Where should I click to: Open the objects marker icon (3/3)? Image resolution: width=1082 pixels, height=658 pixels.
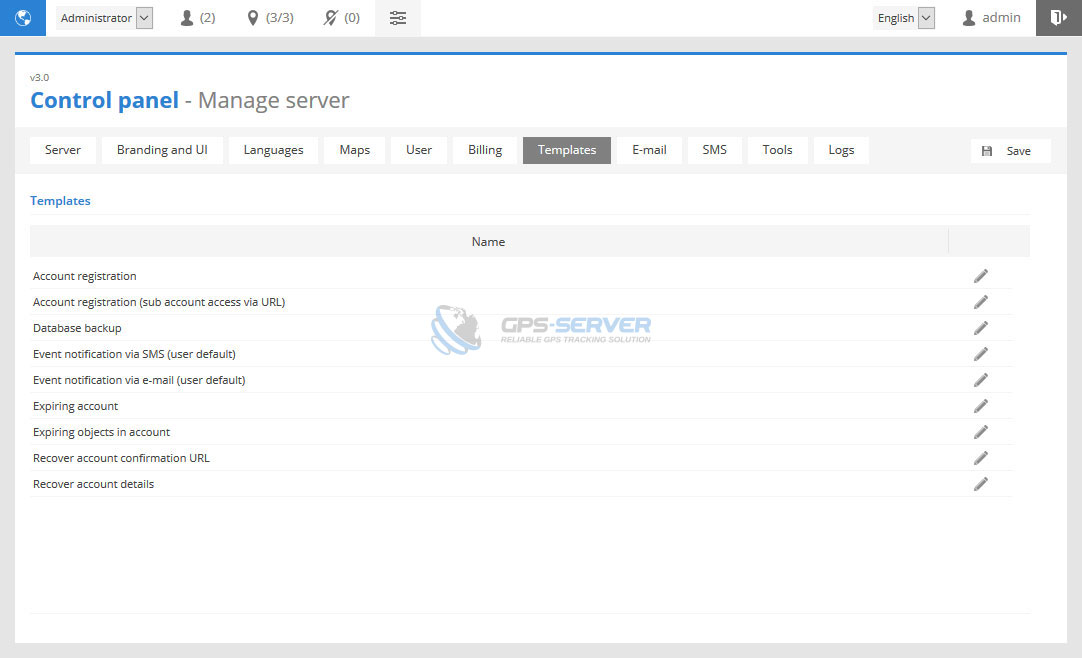click(x=270, y=18)
